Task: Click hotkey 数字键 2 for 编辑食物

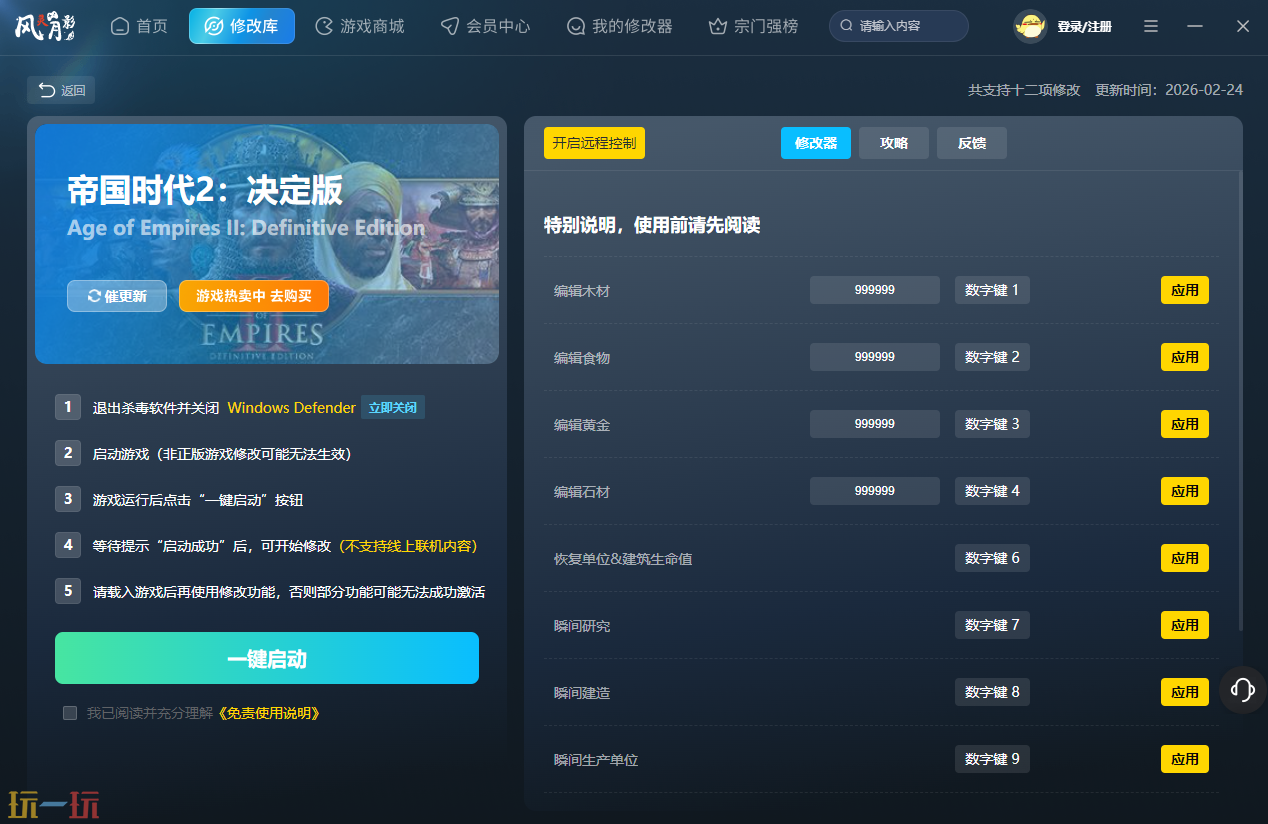Action: (x=992, y=357)
